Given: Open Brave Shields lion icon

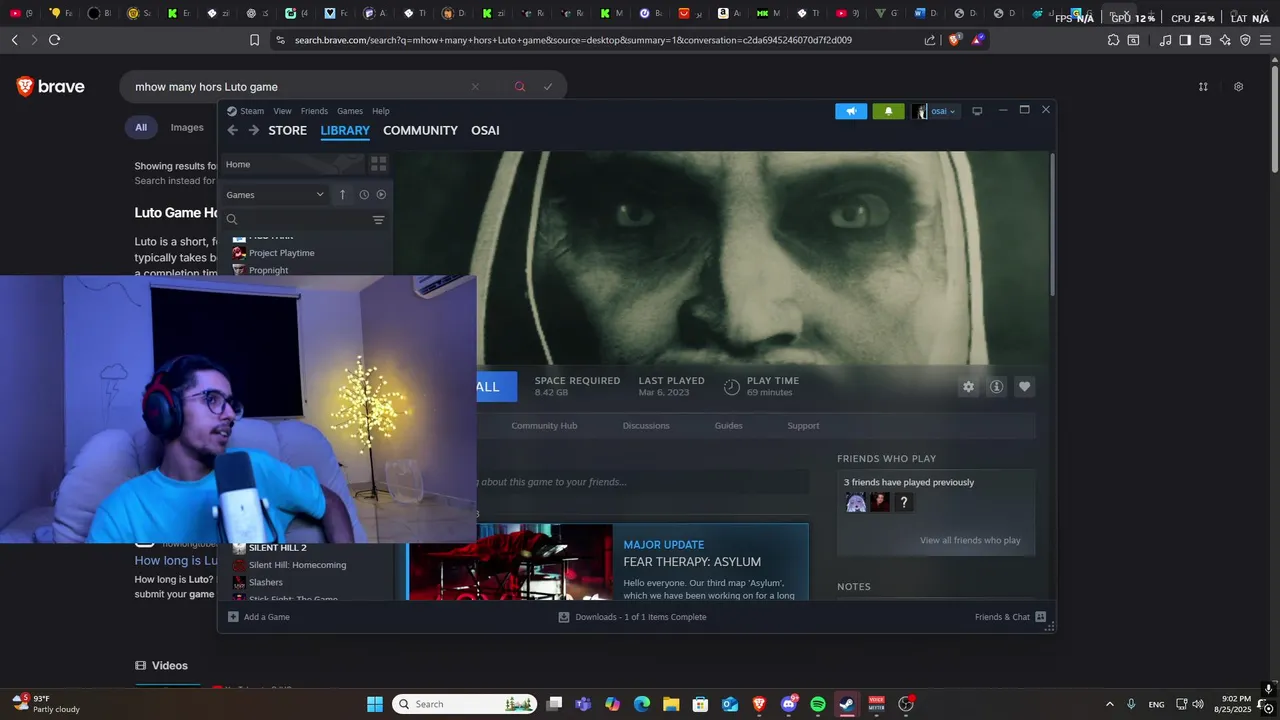Looking at the screenshot, I should click(955, 40).
